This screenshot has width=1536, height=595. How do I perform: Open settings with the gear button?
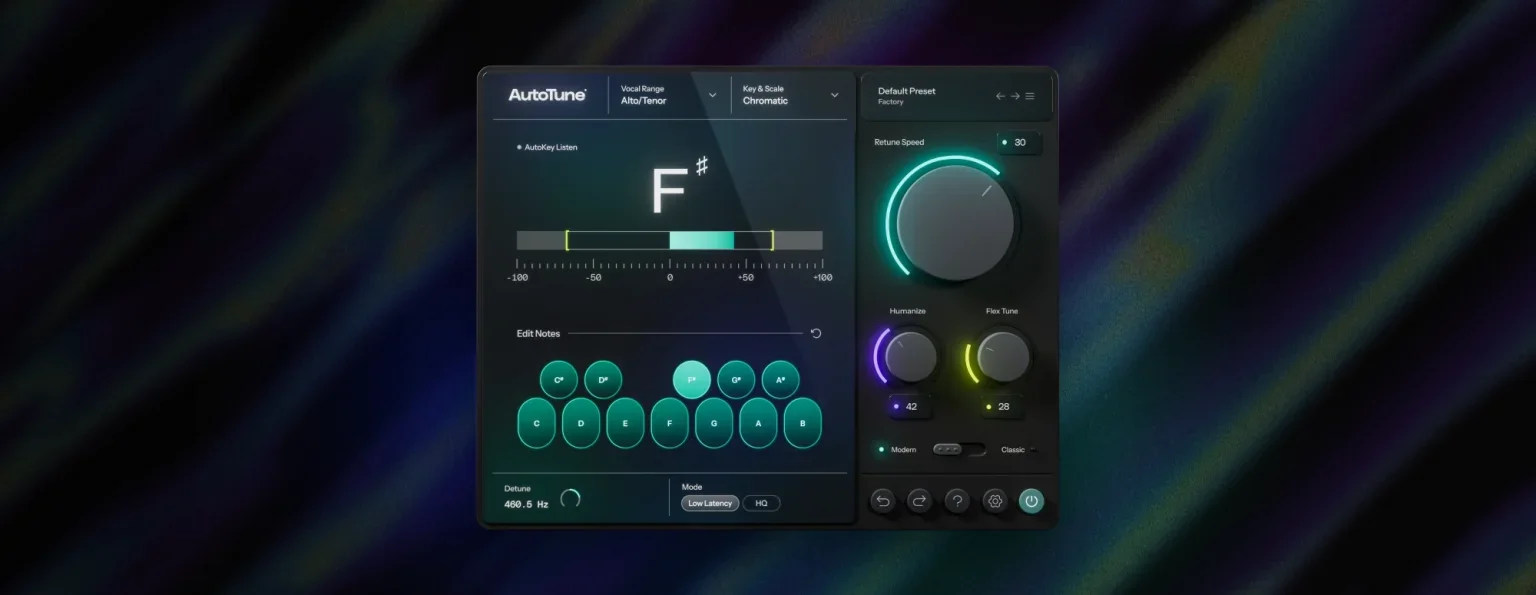(994, 501)
